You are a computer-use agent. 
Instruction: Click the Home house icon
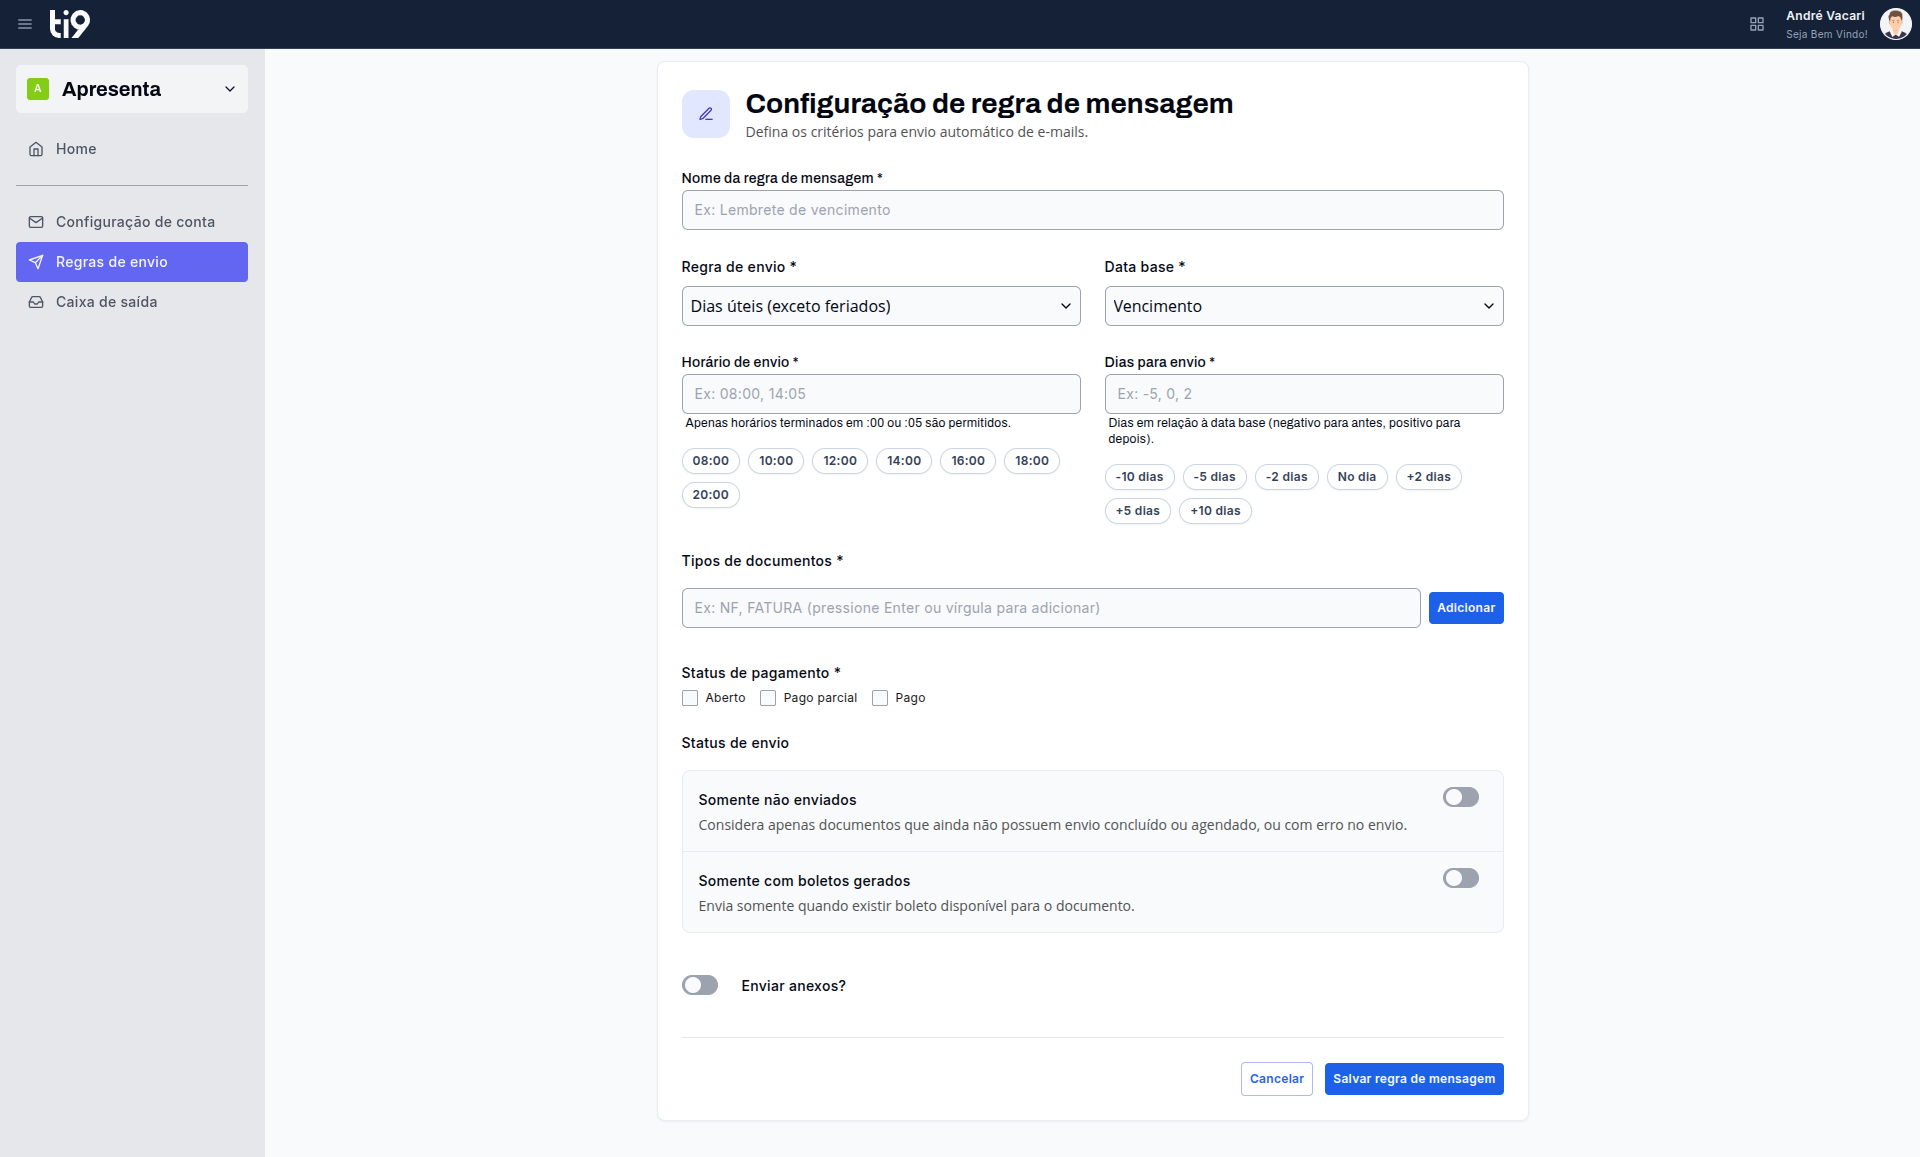[x=36, y=149]
